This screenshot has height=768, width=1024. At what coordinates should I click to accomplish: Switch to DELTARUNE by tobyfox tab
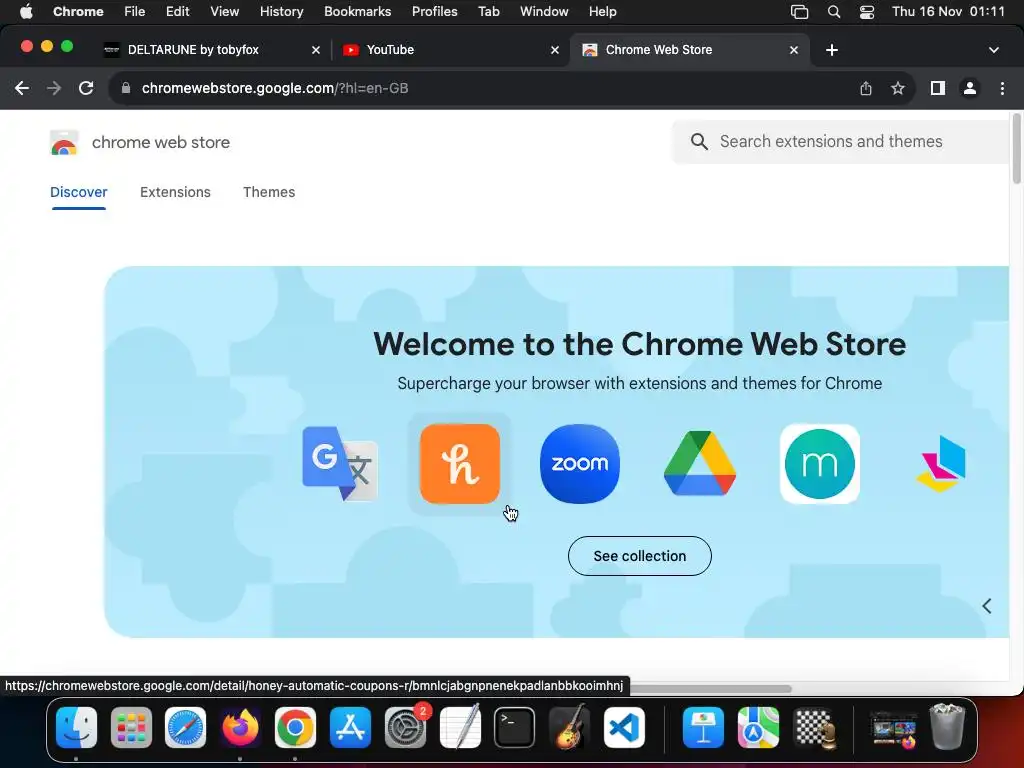[214, 50]
